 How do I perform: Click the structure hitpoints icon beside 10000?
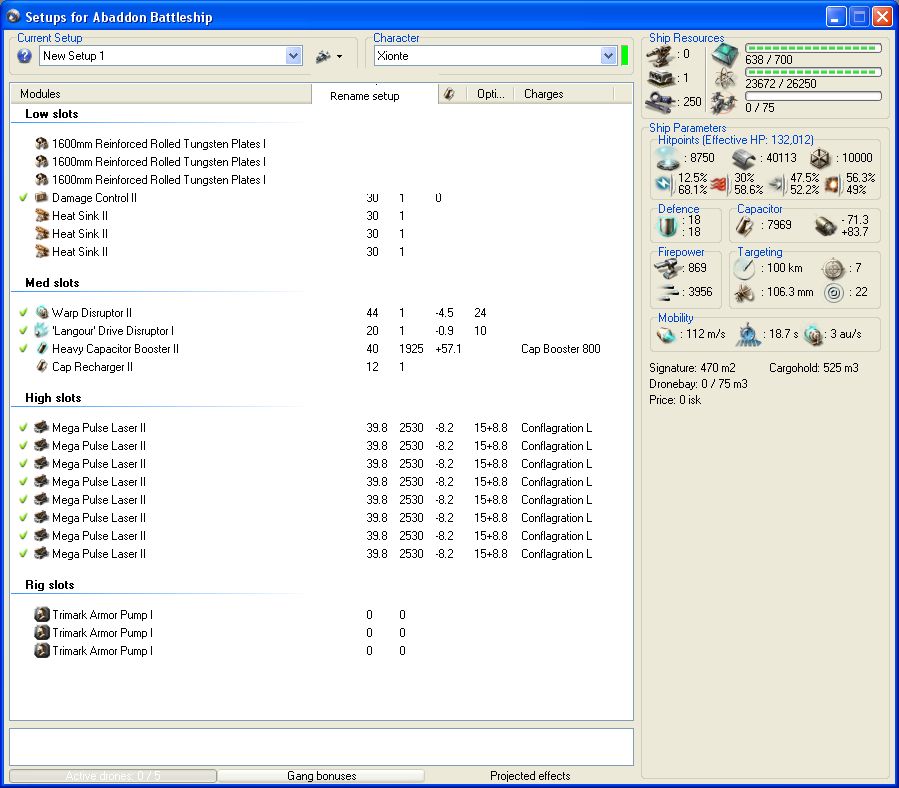[x=820, y=158]
